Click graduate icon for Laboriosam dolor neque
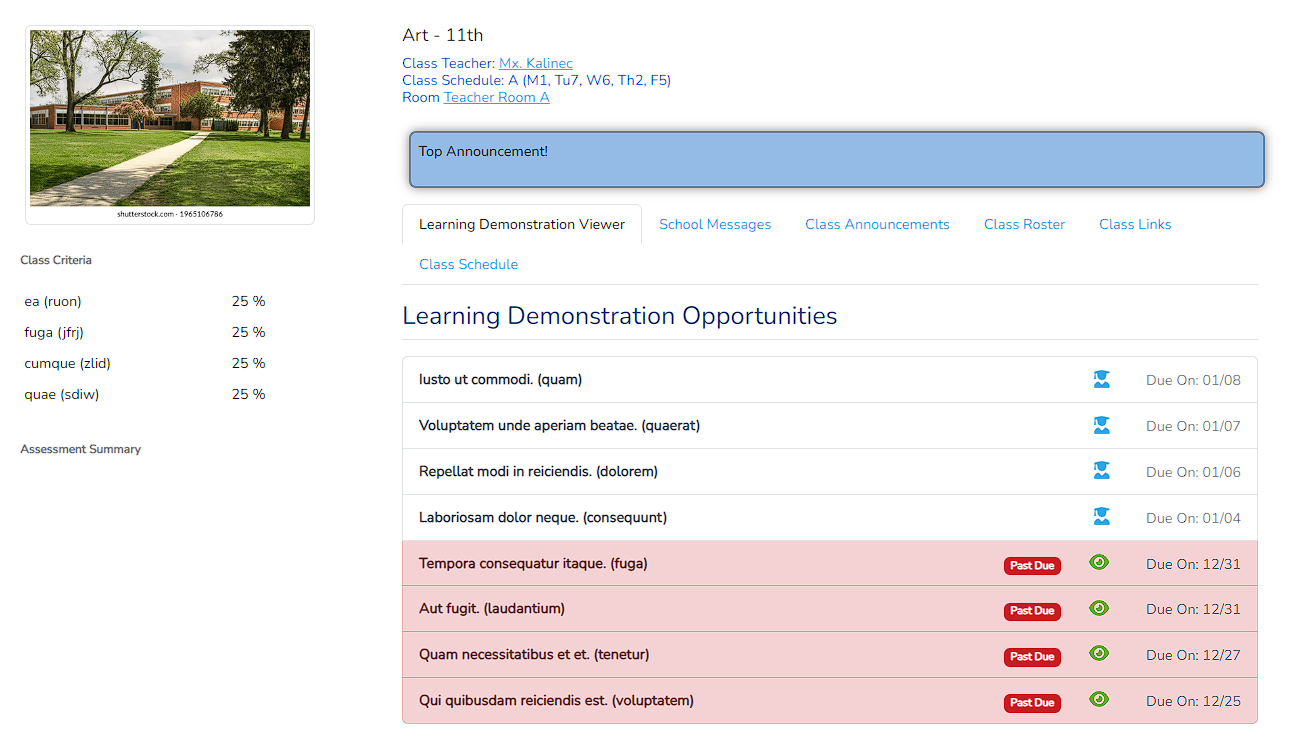The image size is (1294, 743). point(1101,517)
